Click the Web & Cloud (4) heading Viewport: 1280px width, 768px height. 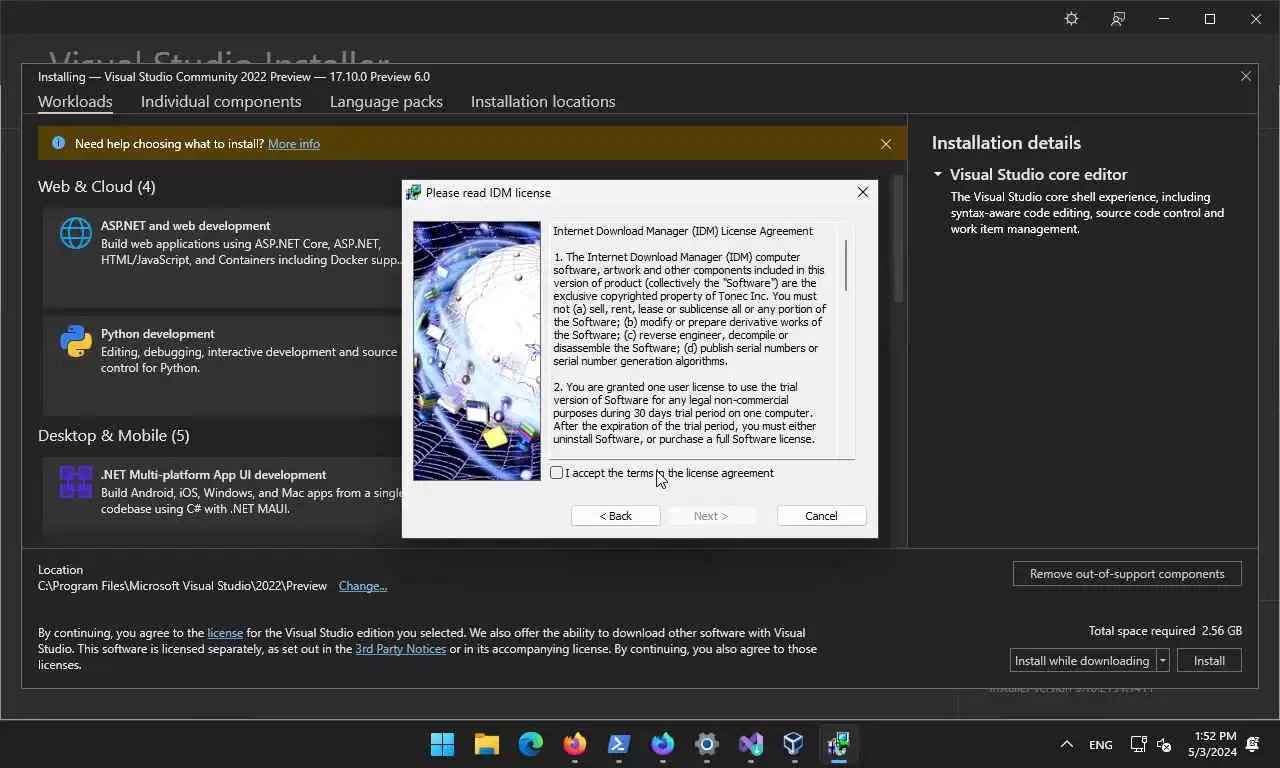coord(97,187)
